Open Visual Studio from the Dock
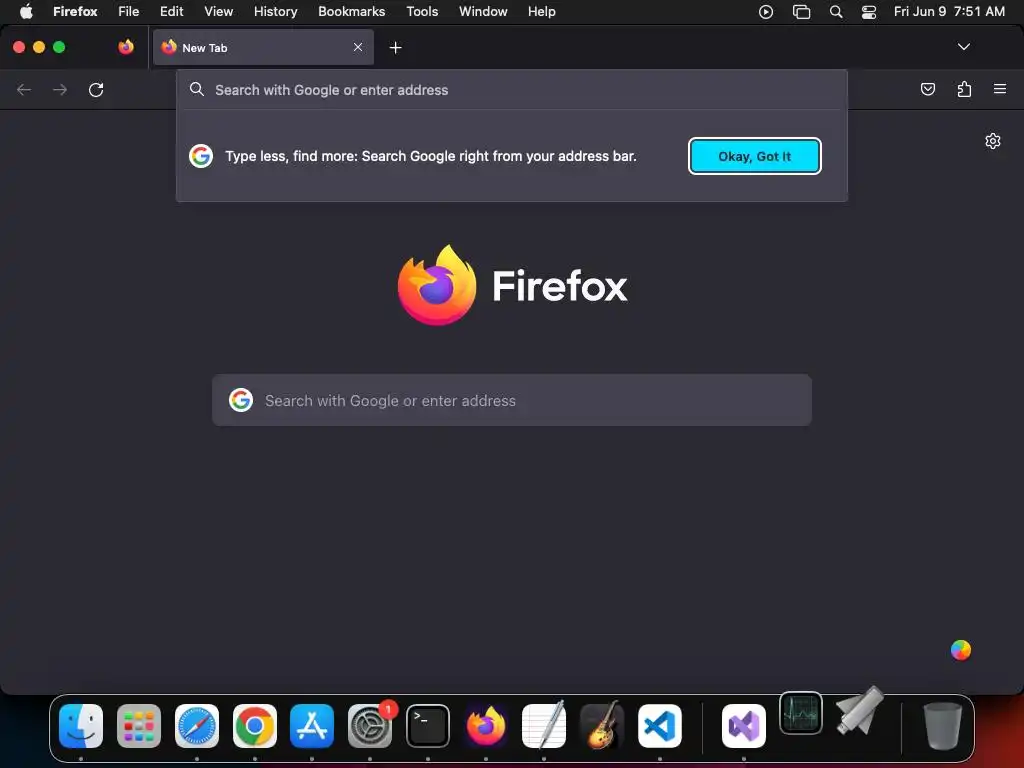 pos(744,726)
